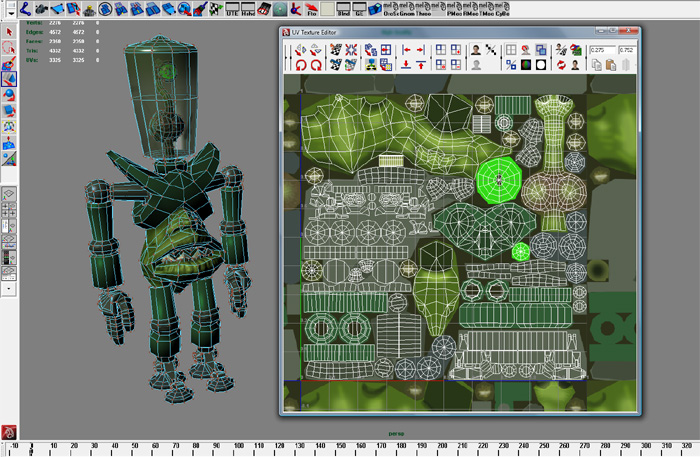Screen dimensions: 700x457
Task: Toggle shaded UV overlap display icon
Action: [x=541, y=50]
